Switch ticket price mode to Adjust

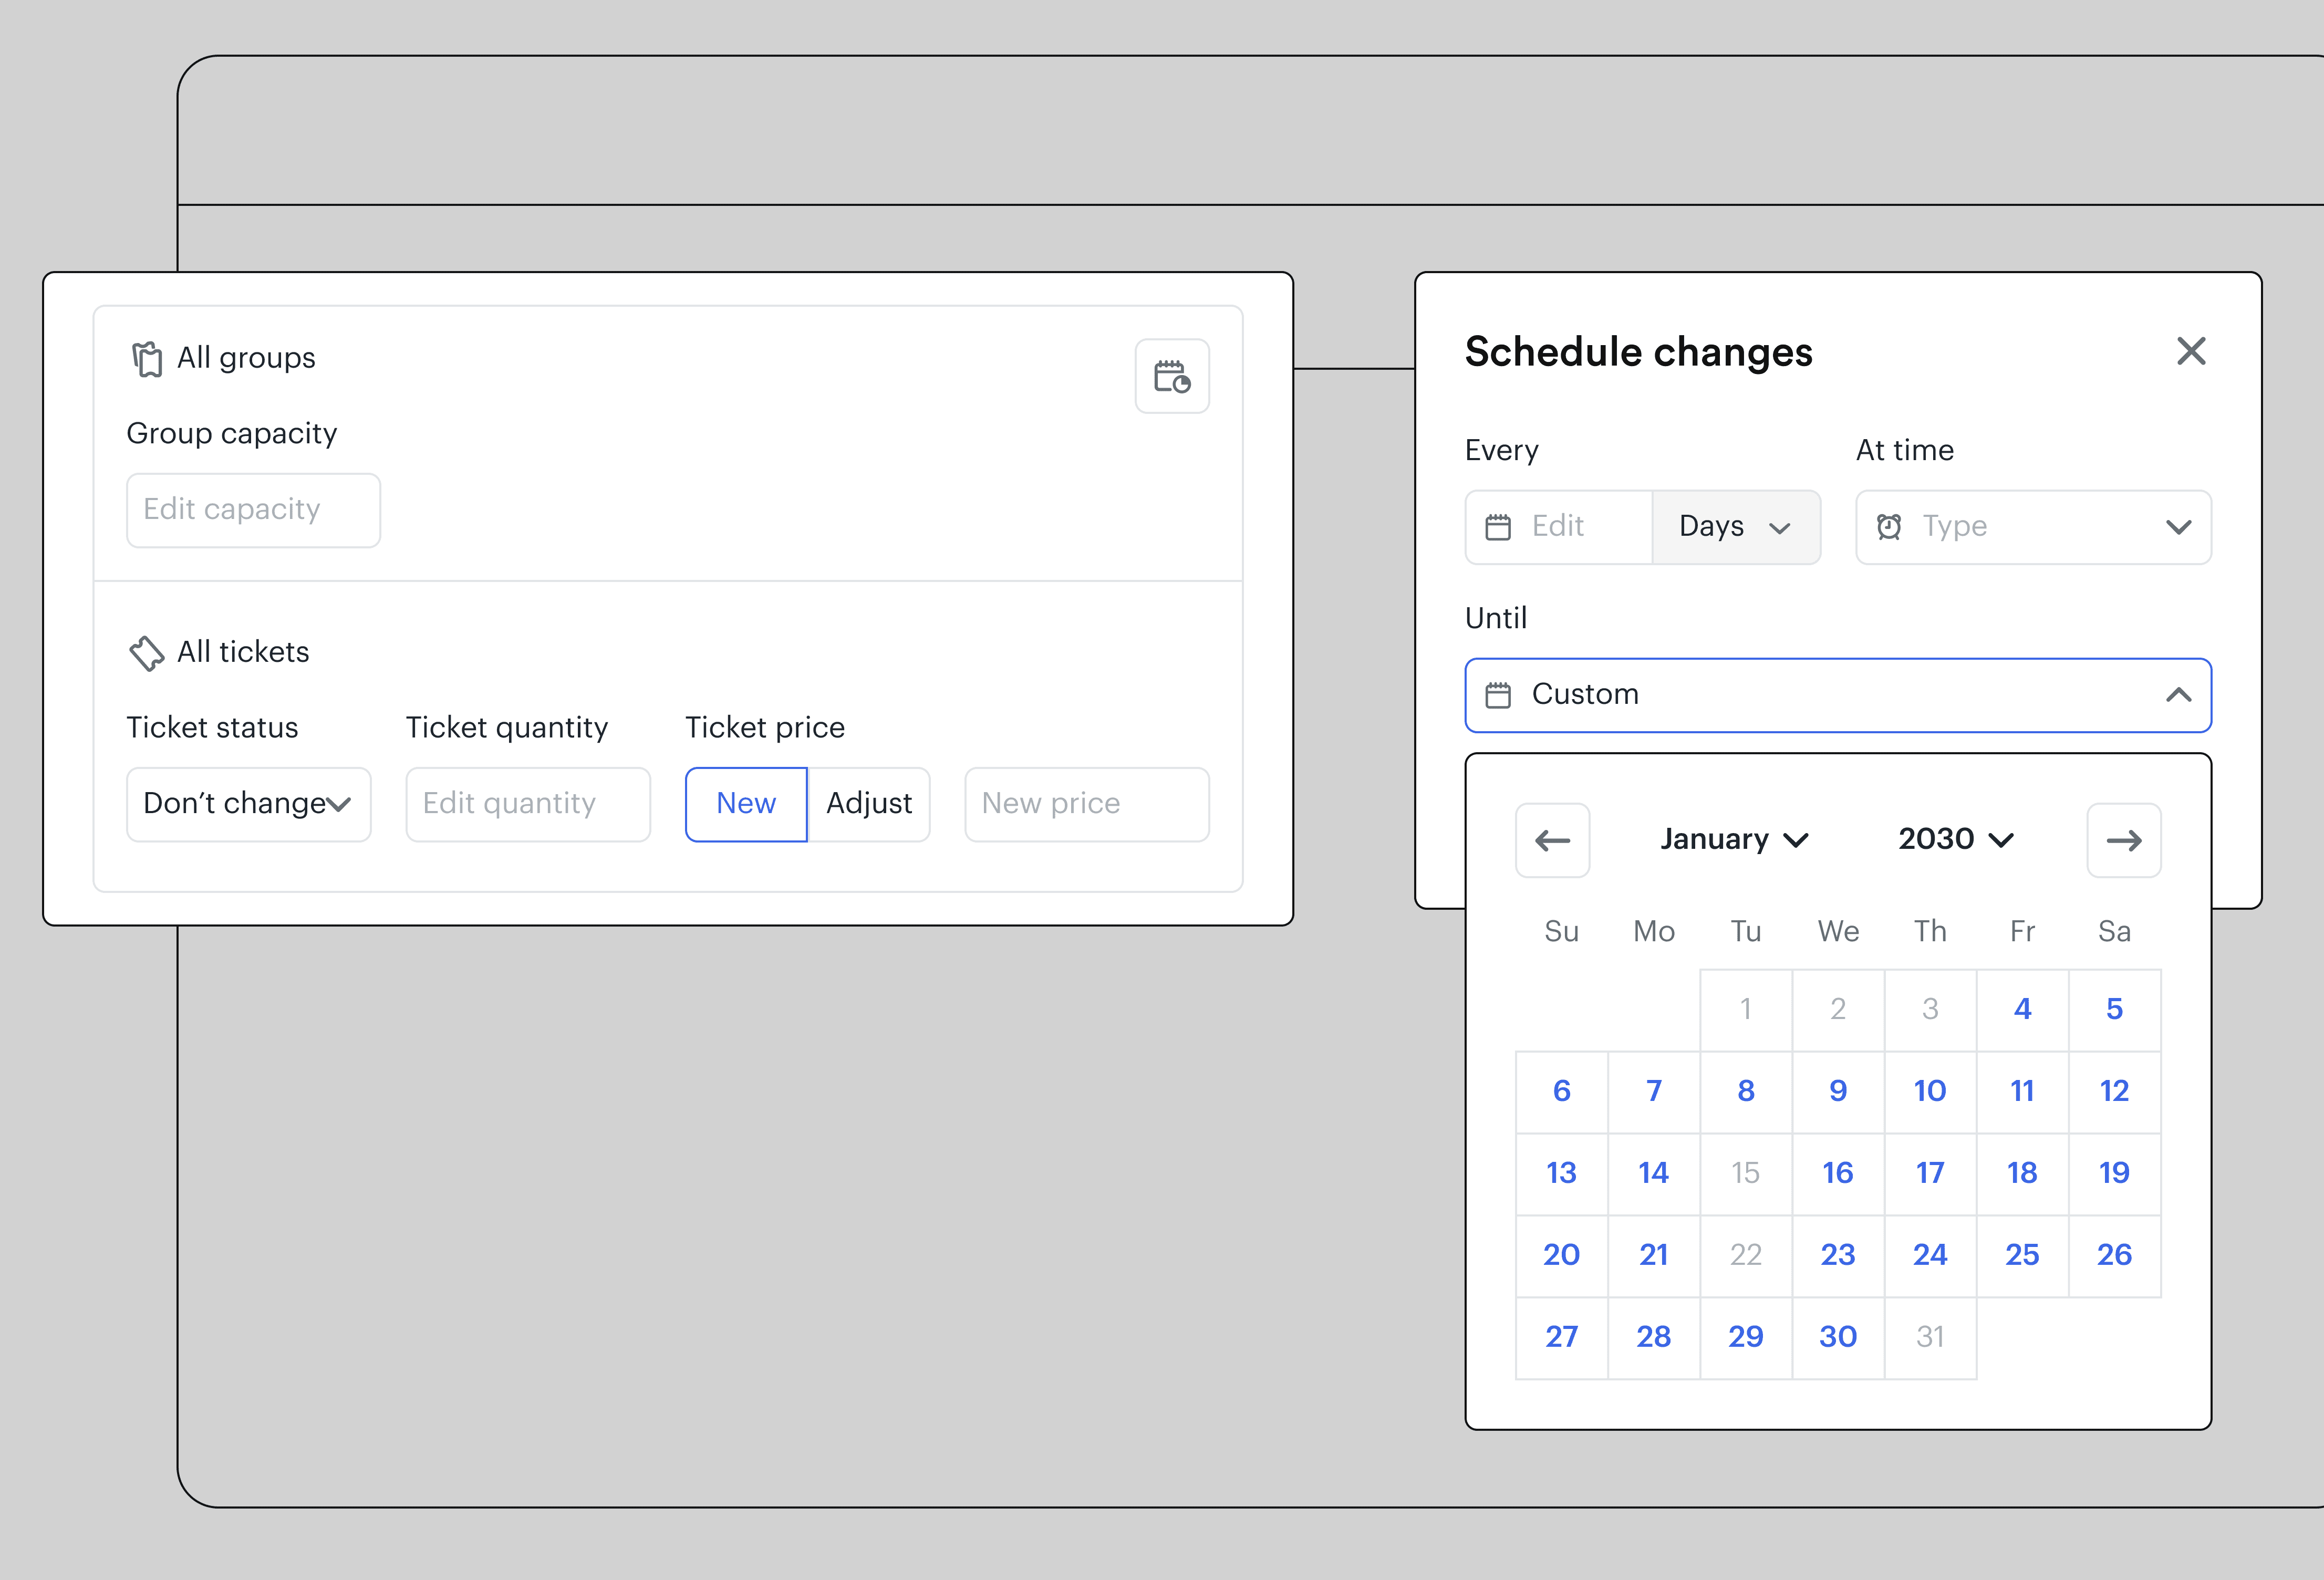click(x=868, y=804)
